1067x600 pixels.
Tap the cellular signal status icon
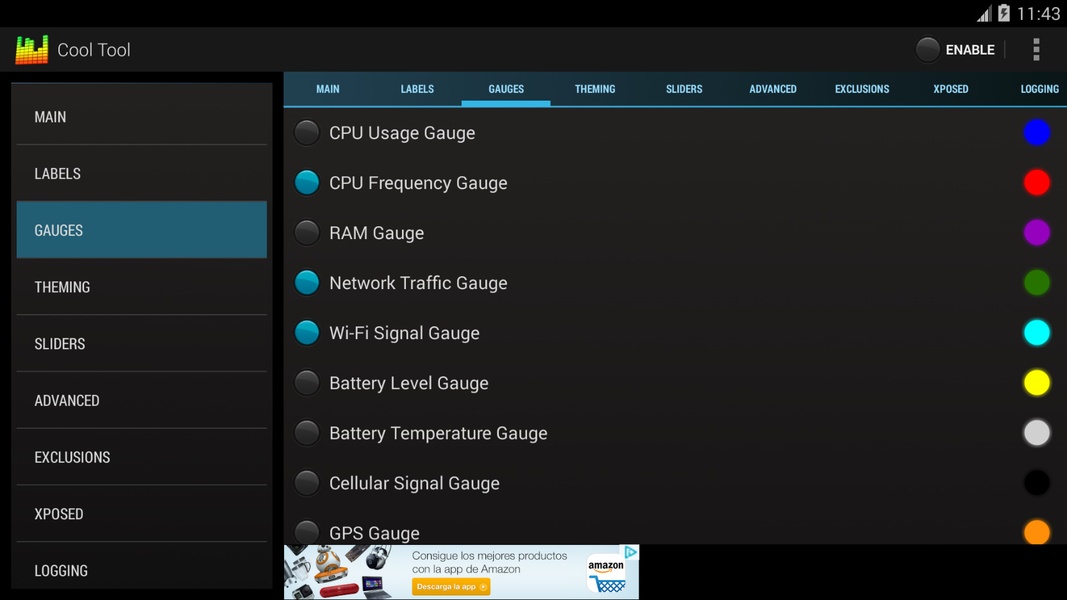click(x=984, y=14)
